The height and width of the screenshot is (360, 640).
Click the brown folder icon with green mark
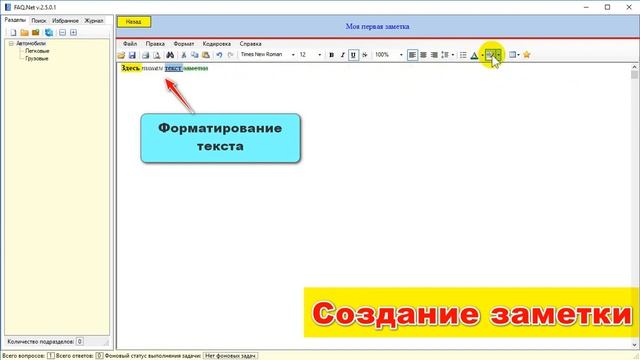36,33
